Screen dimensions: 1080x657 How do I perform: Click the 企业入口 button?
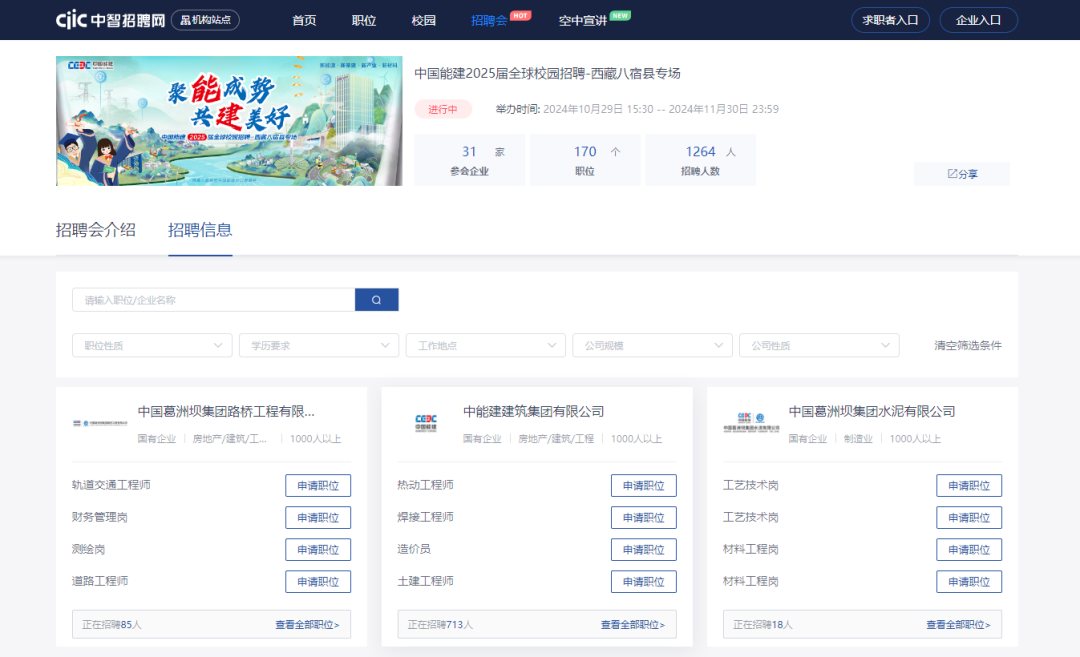click(x=979, y=20)
